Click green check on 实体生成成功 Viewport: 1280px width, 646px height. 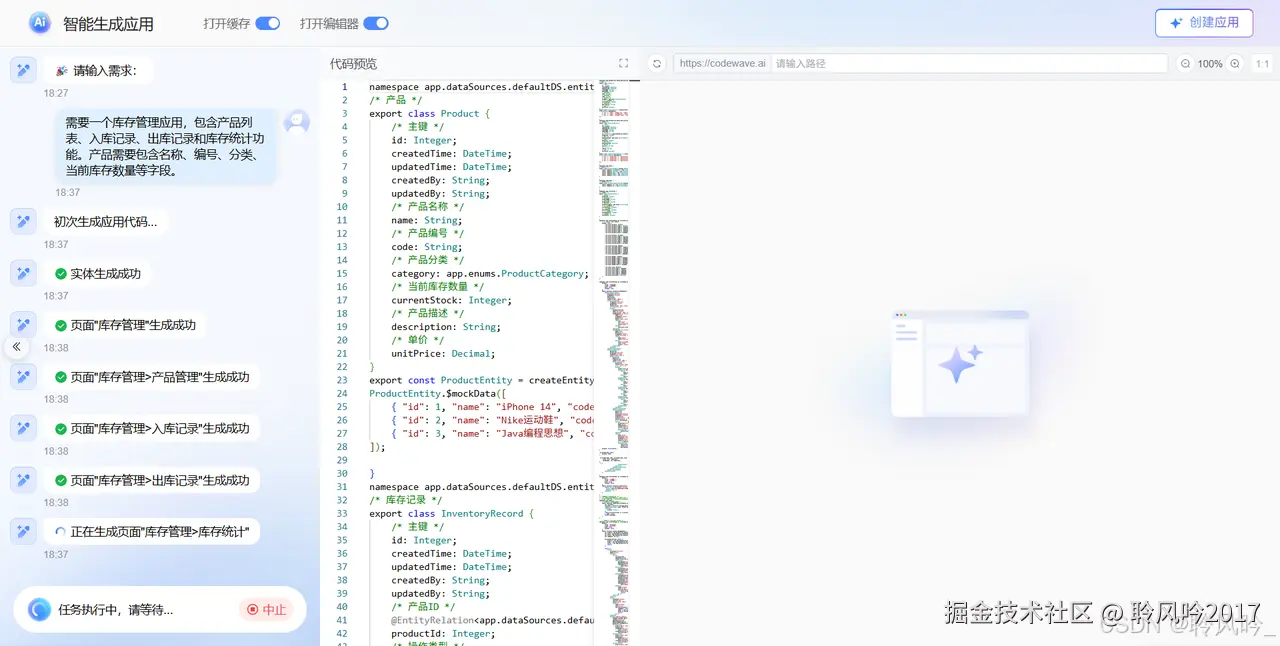coord(61,274)
